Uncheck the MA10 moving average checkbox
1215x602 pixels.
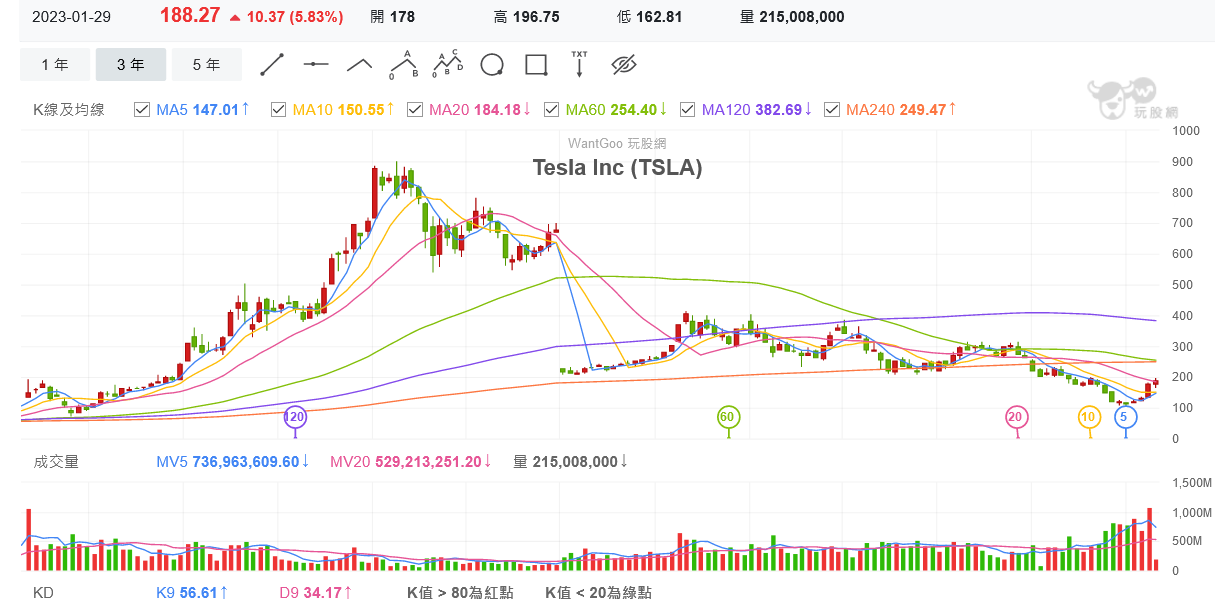tap(279, 109)
